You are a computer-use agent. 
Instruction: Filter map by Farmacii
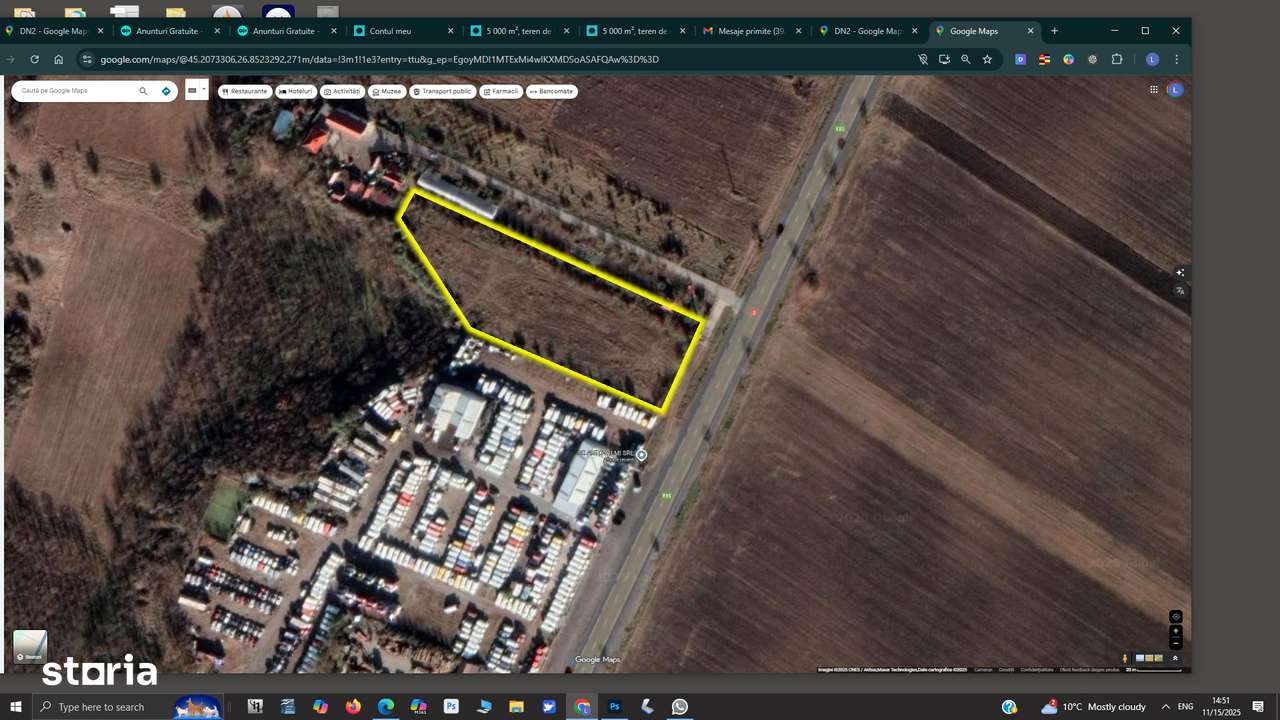point(501,91)
